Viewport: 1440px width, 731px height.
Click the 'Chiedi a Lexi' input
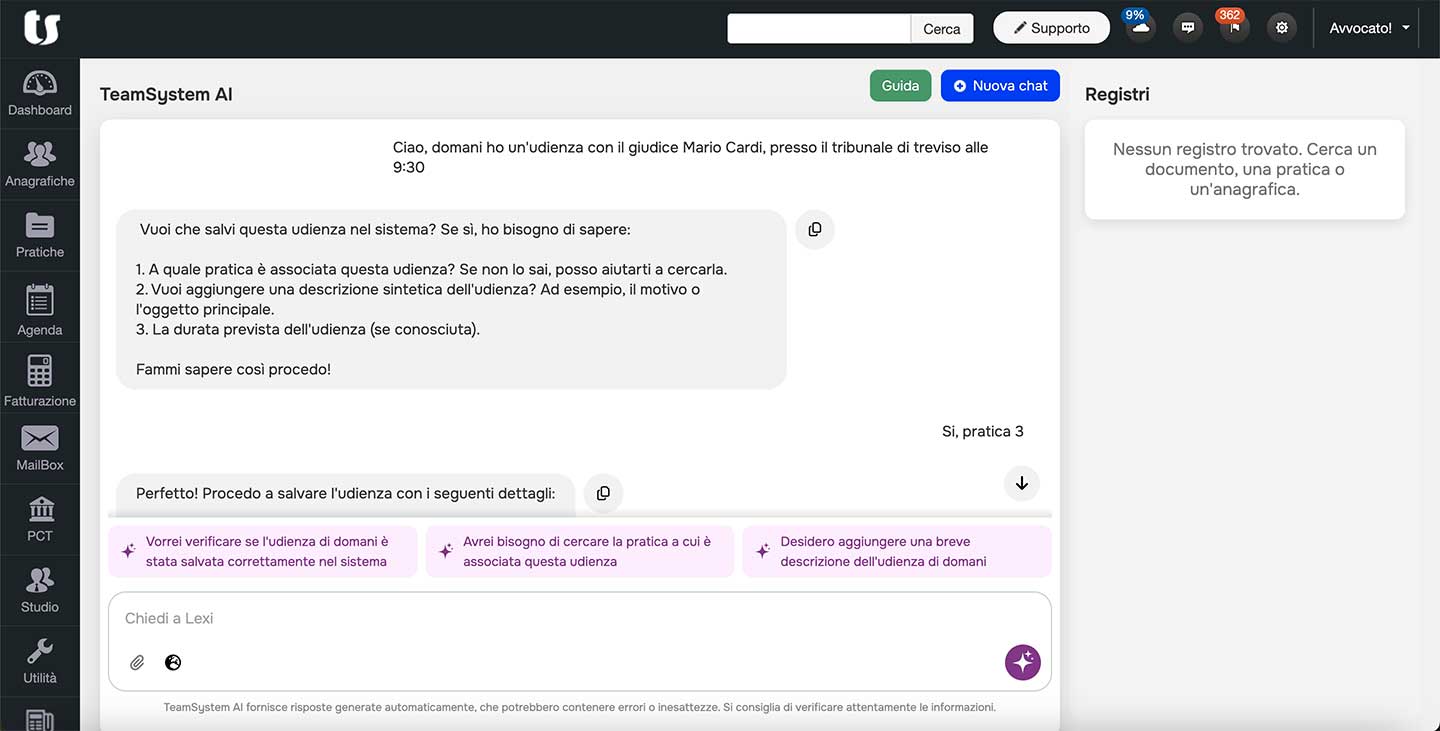click(580, 618)
